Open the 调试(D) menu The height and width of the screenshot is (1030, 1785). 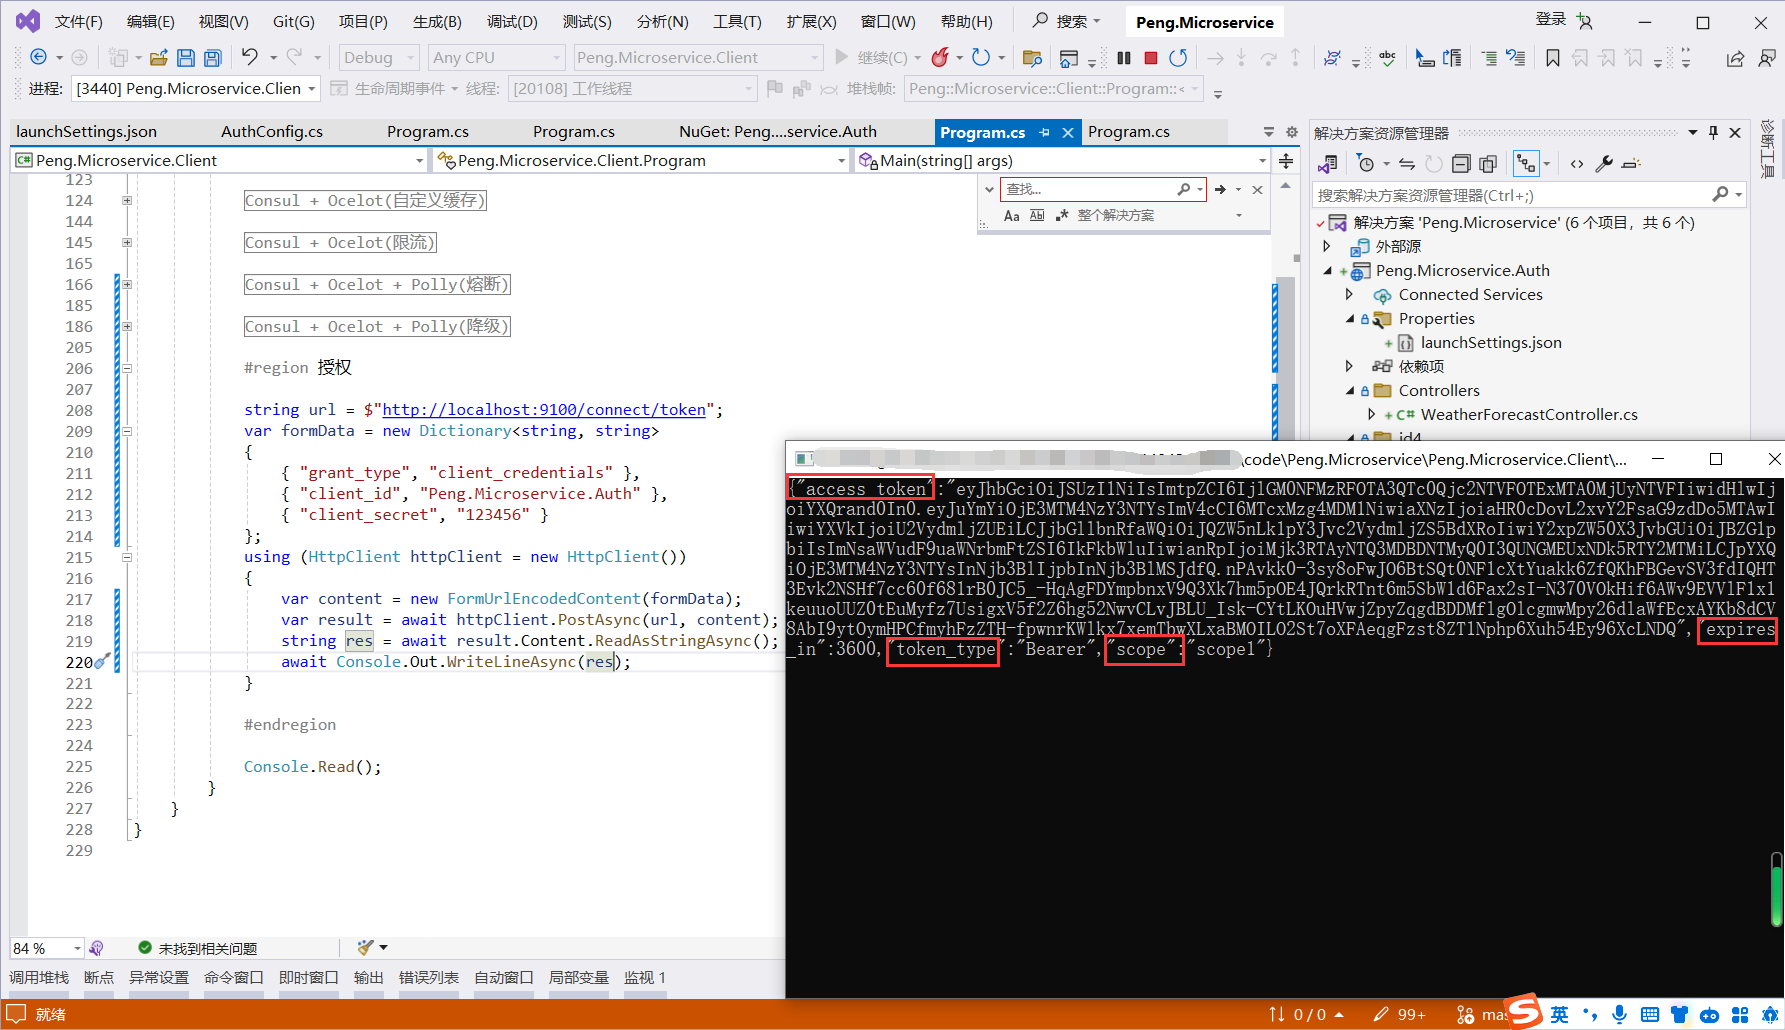(512, 22)
